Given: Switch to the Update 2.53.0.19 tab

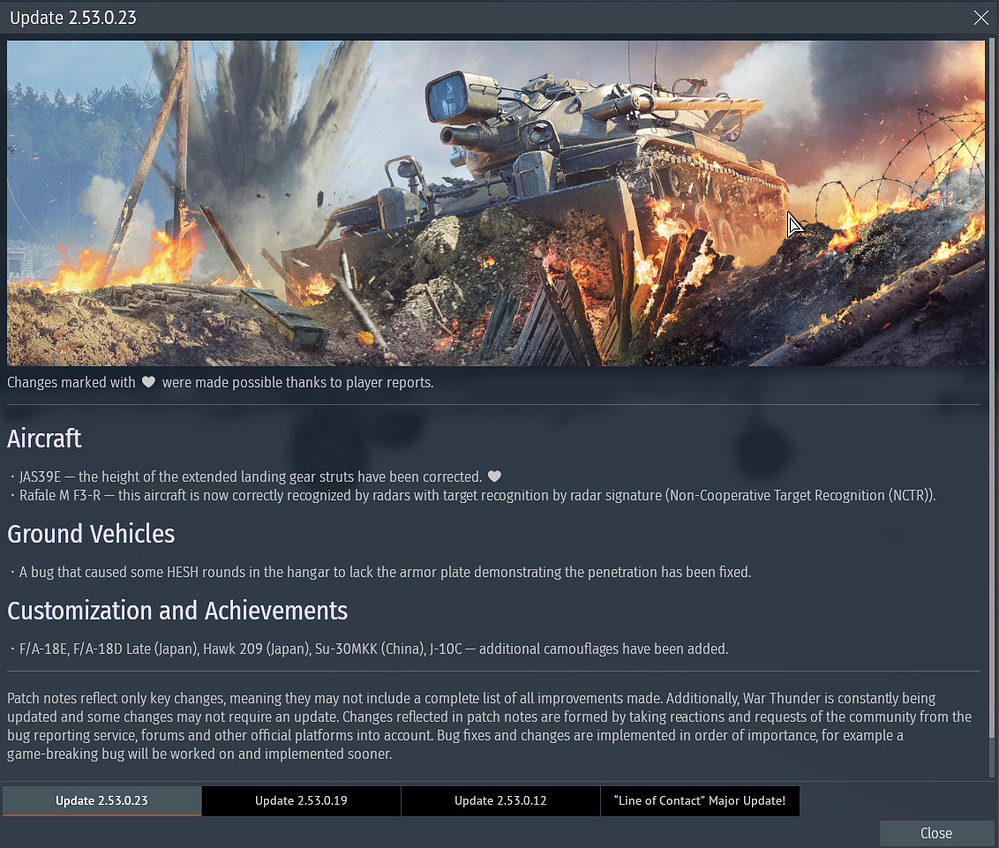Looking at the screenshot, I should point(301,800).
